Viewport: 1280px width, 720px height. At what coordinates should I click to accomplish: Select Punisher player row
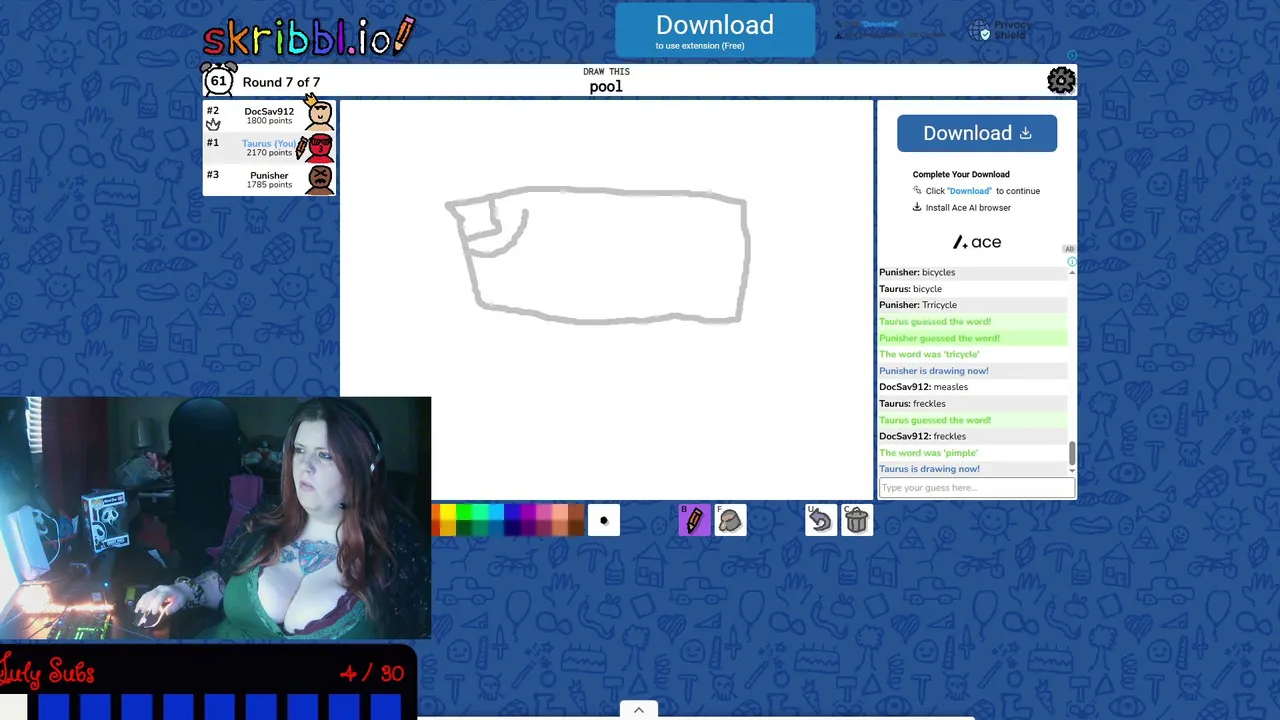(x=269, y=180)
